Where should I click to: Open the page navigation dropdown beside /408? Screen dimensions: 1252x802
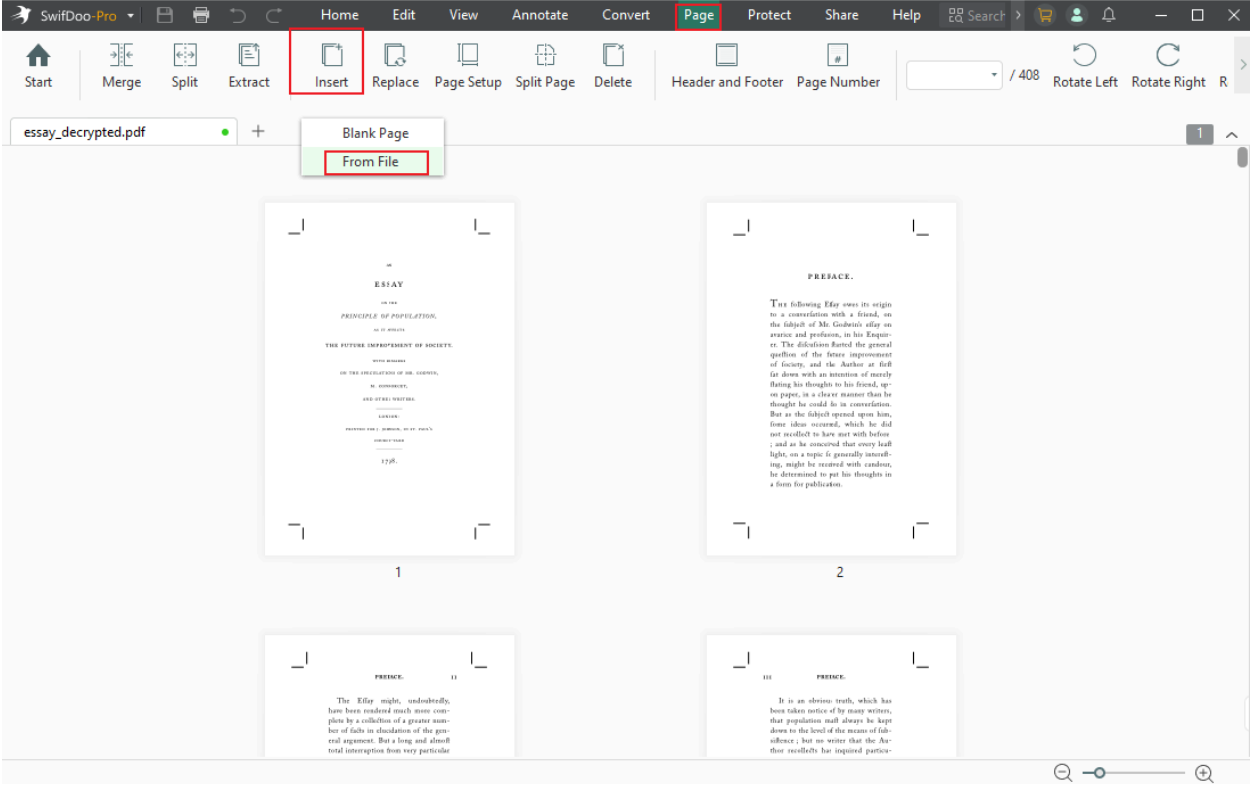click(993, 74)
